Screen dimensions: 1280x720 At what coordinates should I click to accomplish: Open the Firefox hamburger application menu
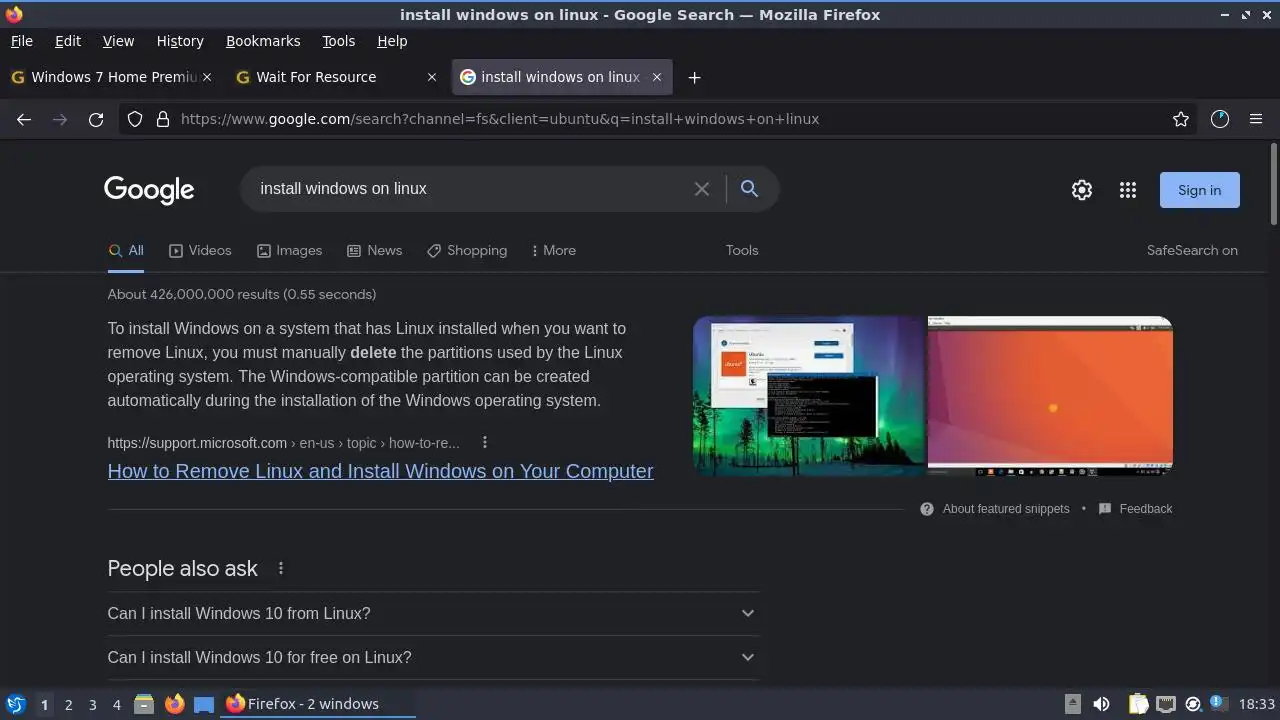click(x=1256, y=119)
